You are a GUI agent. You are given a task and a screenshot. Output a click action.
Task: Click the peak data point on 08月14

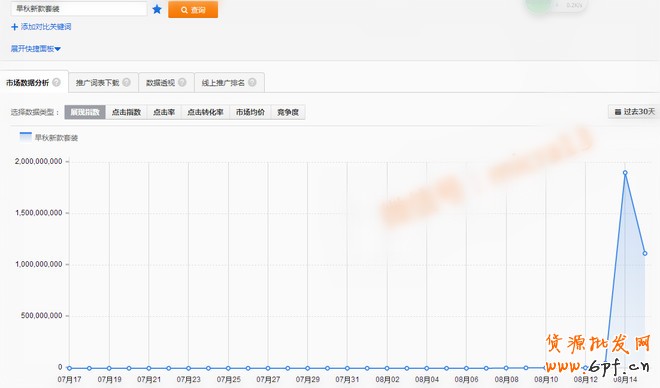click(625, 173)
